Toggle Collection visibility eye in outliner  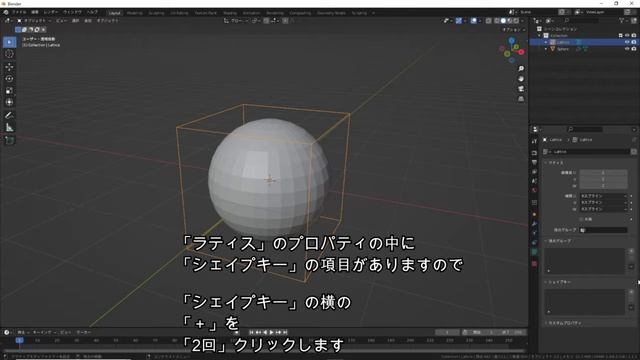click(x=627, y=36)
